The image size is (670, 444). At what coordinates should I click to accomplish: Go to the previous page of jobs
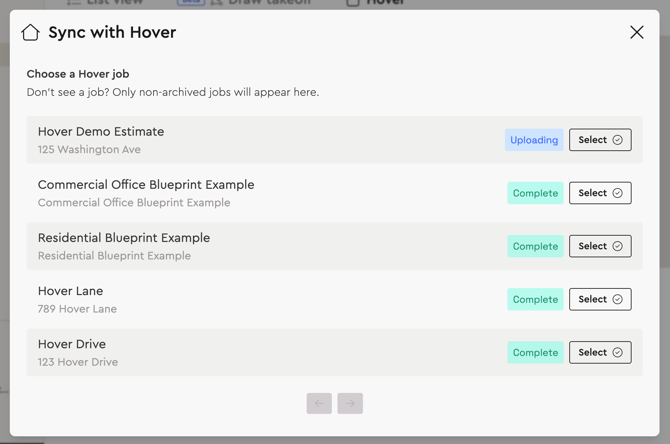coord(319,403)
